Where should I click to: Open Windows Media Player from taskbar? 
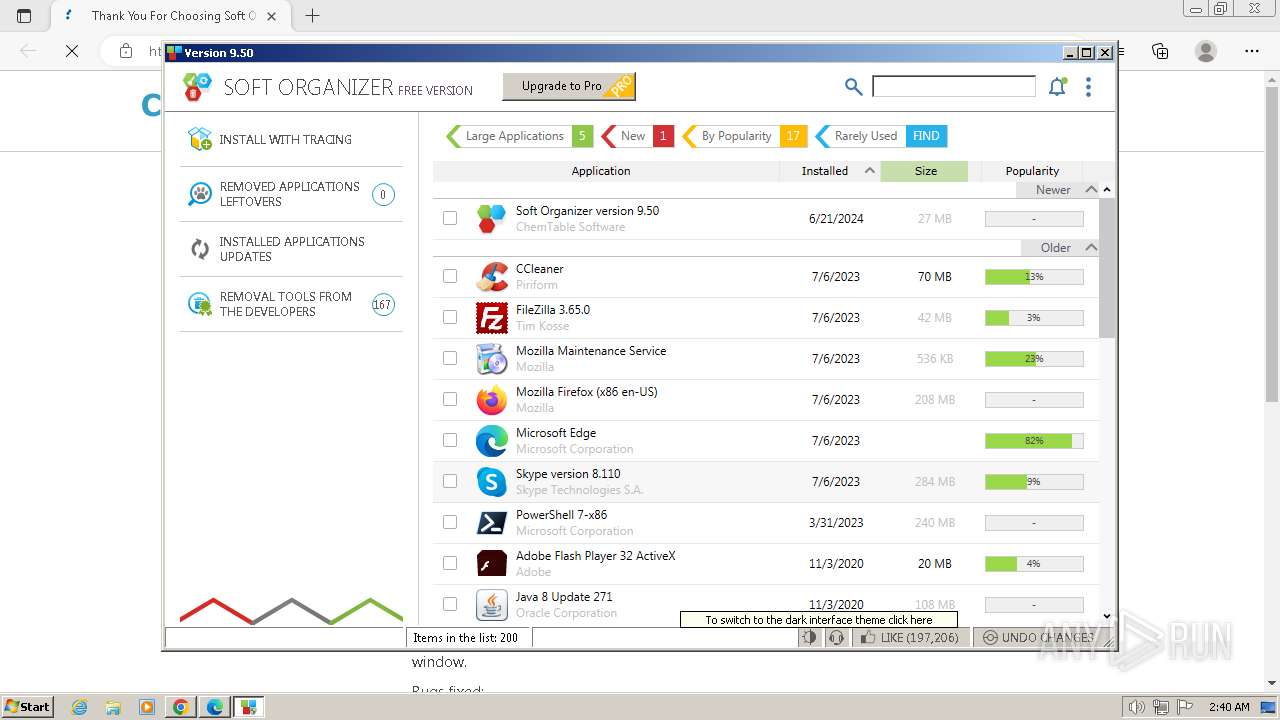tap(147, 707)
